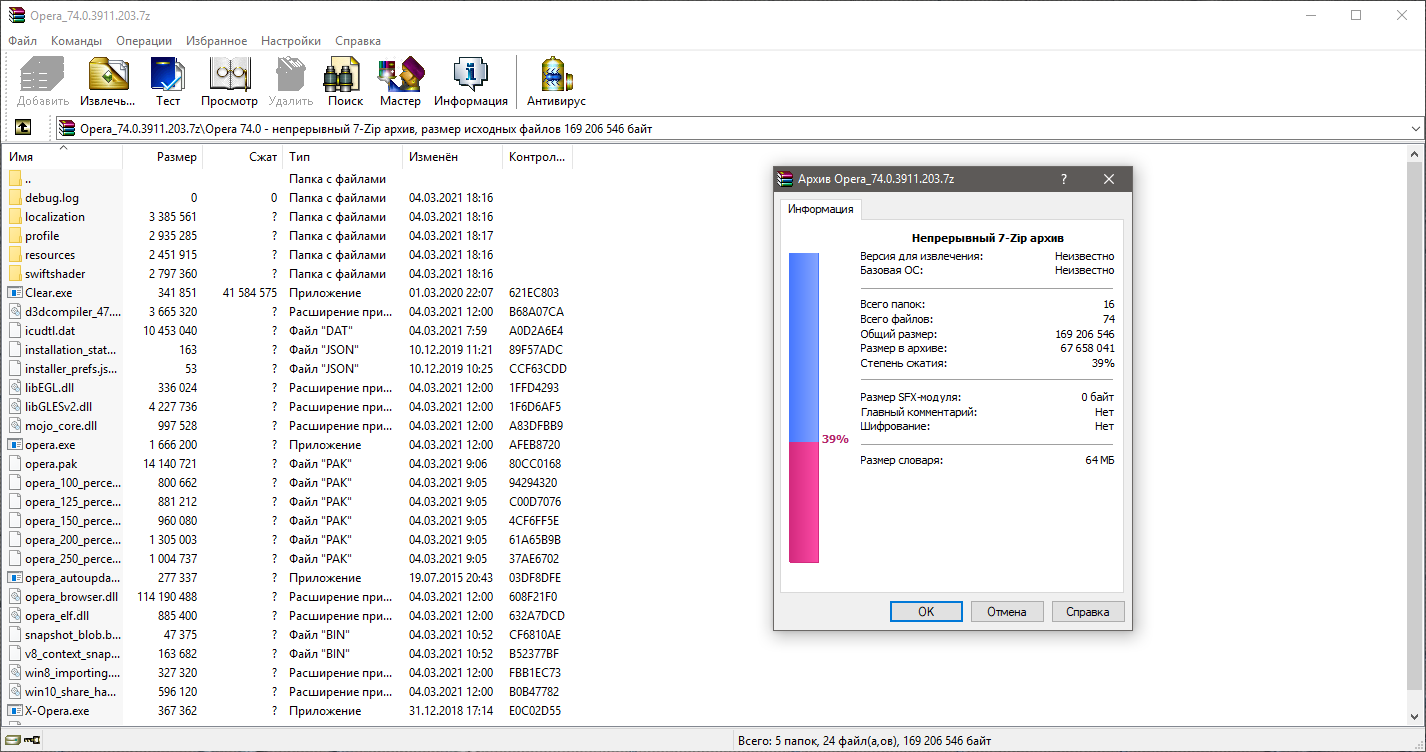1426x752 pixels.
Task: Sort list by the Размер column header
Action: click(x=177, y=157)
